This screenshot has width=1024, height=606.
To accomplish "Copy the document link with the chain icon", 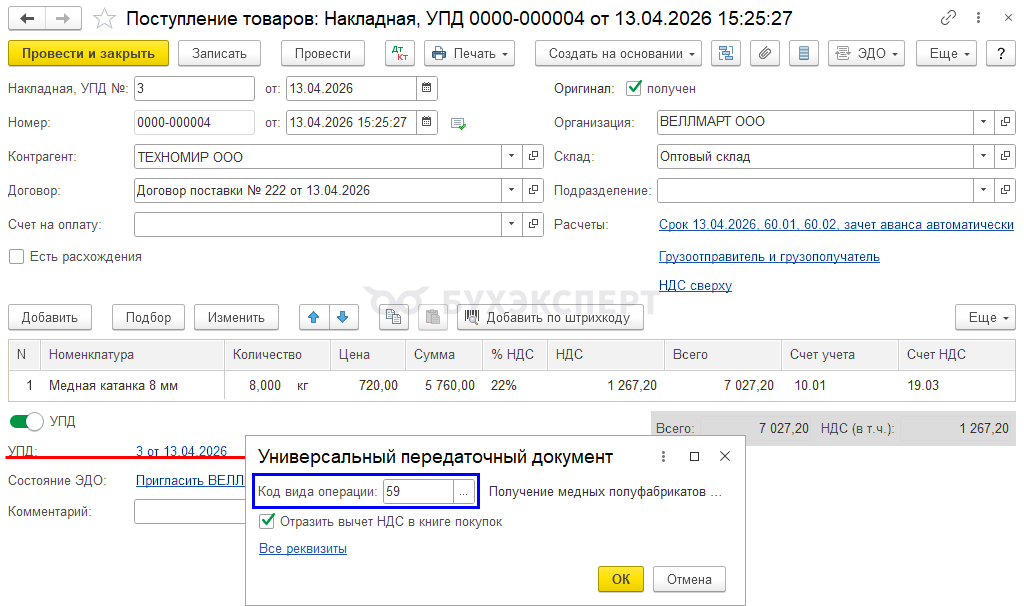I will 948,18.
